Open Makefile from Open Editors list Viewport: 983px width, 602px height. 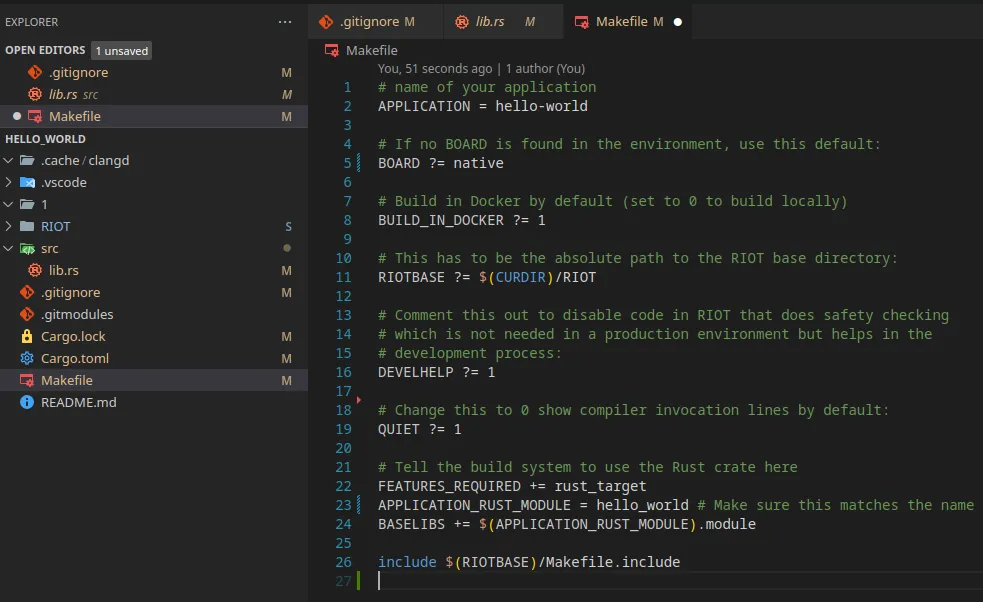coord(154,117)
